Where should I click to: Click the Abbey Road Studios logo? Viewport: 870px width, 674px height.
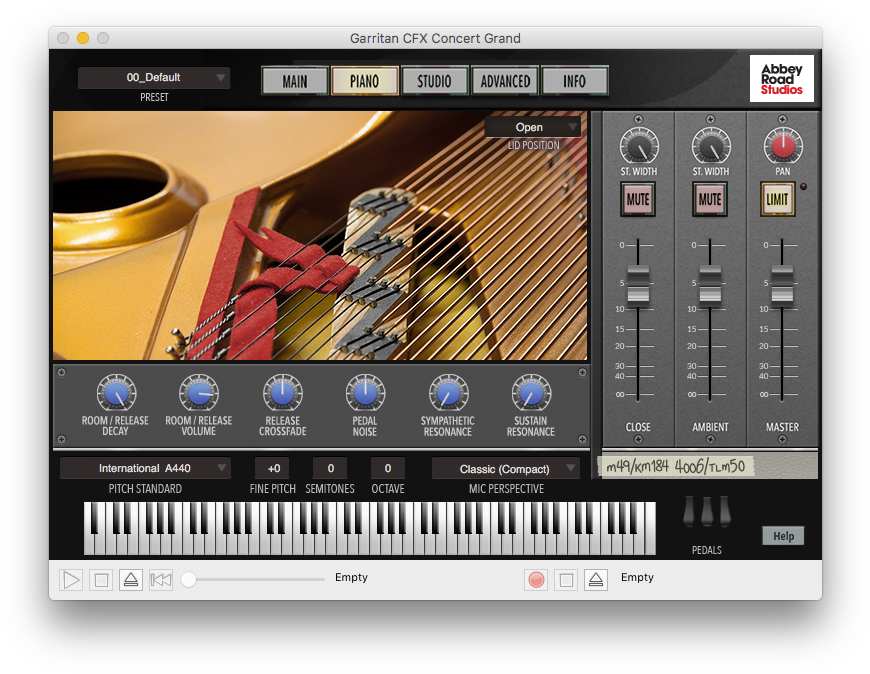pos(782,79)
